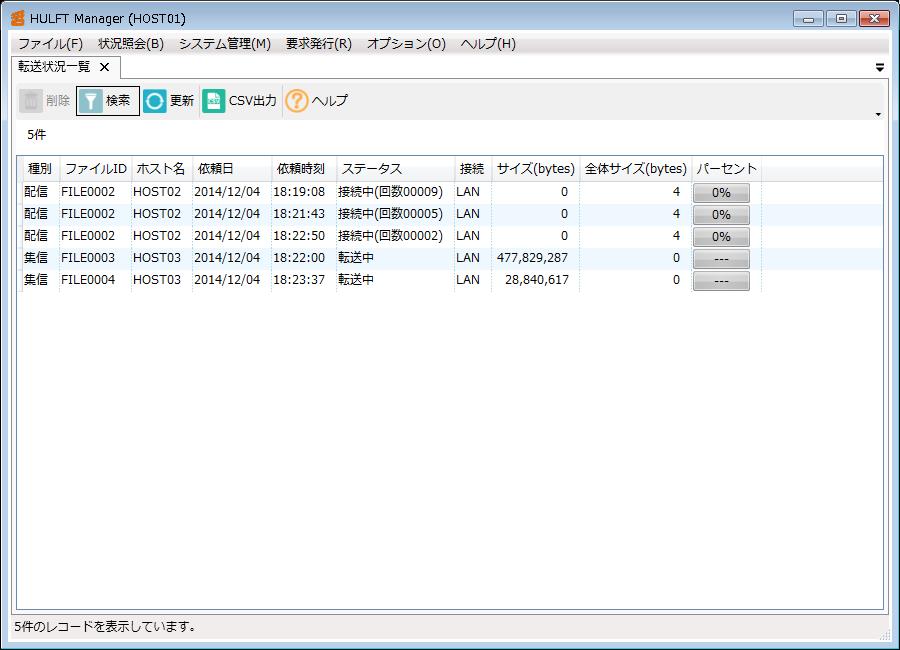Viewport: 900px width, 650px height.
Task: Open the システム管理(M) menu
Action: coord(224,44)
